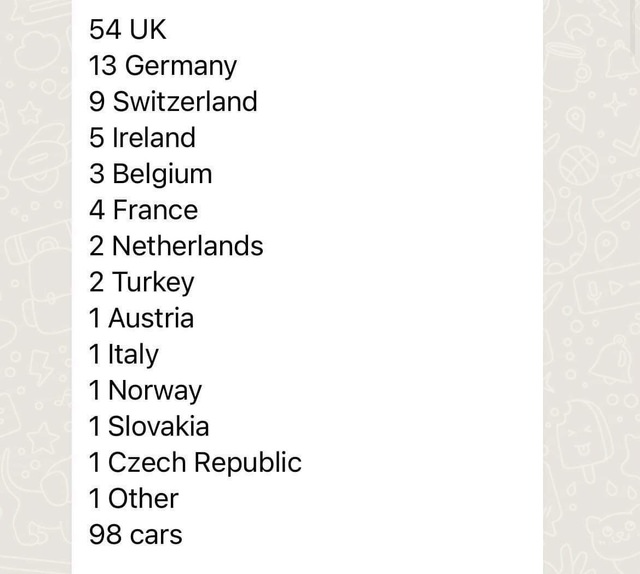Click the word 'cars' at the bottom

click(x=156, y=536)
